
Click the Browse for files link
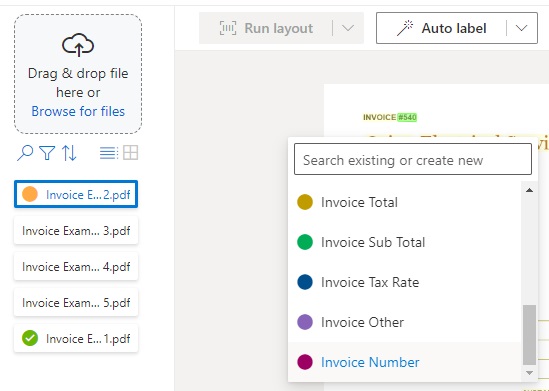78,111
